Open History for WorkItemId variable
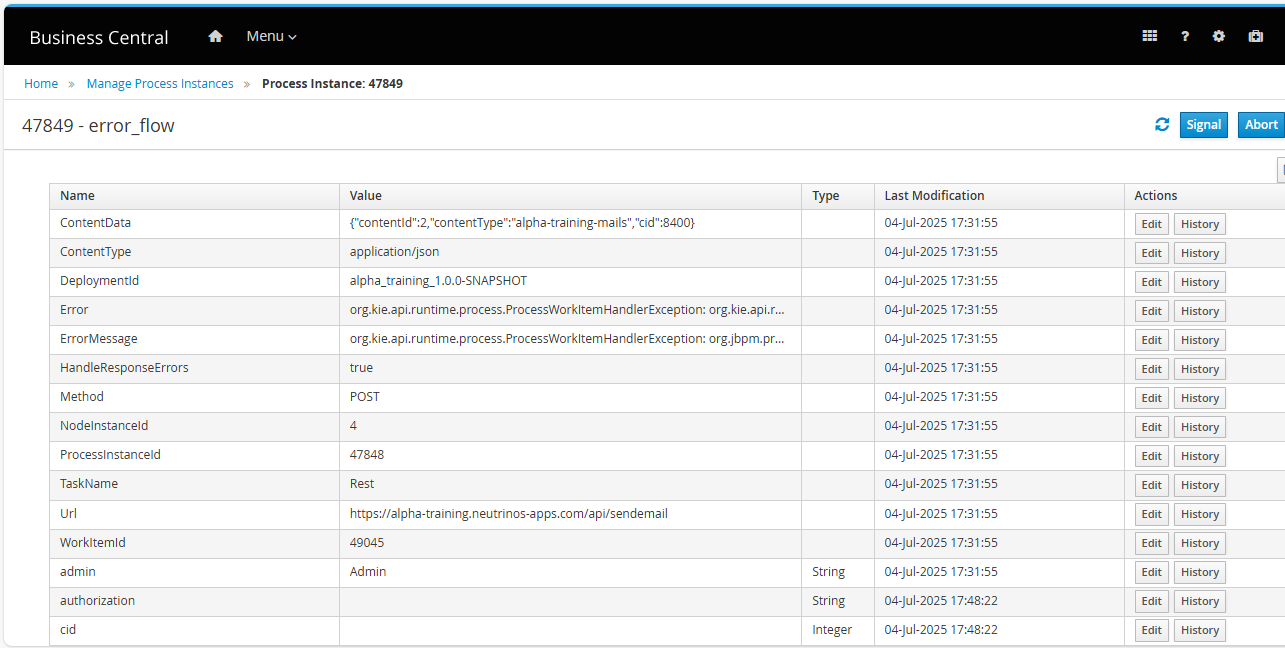The image size is (1285, 648). 1199,543
